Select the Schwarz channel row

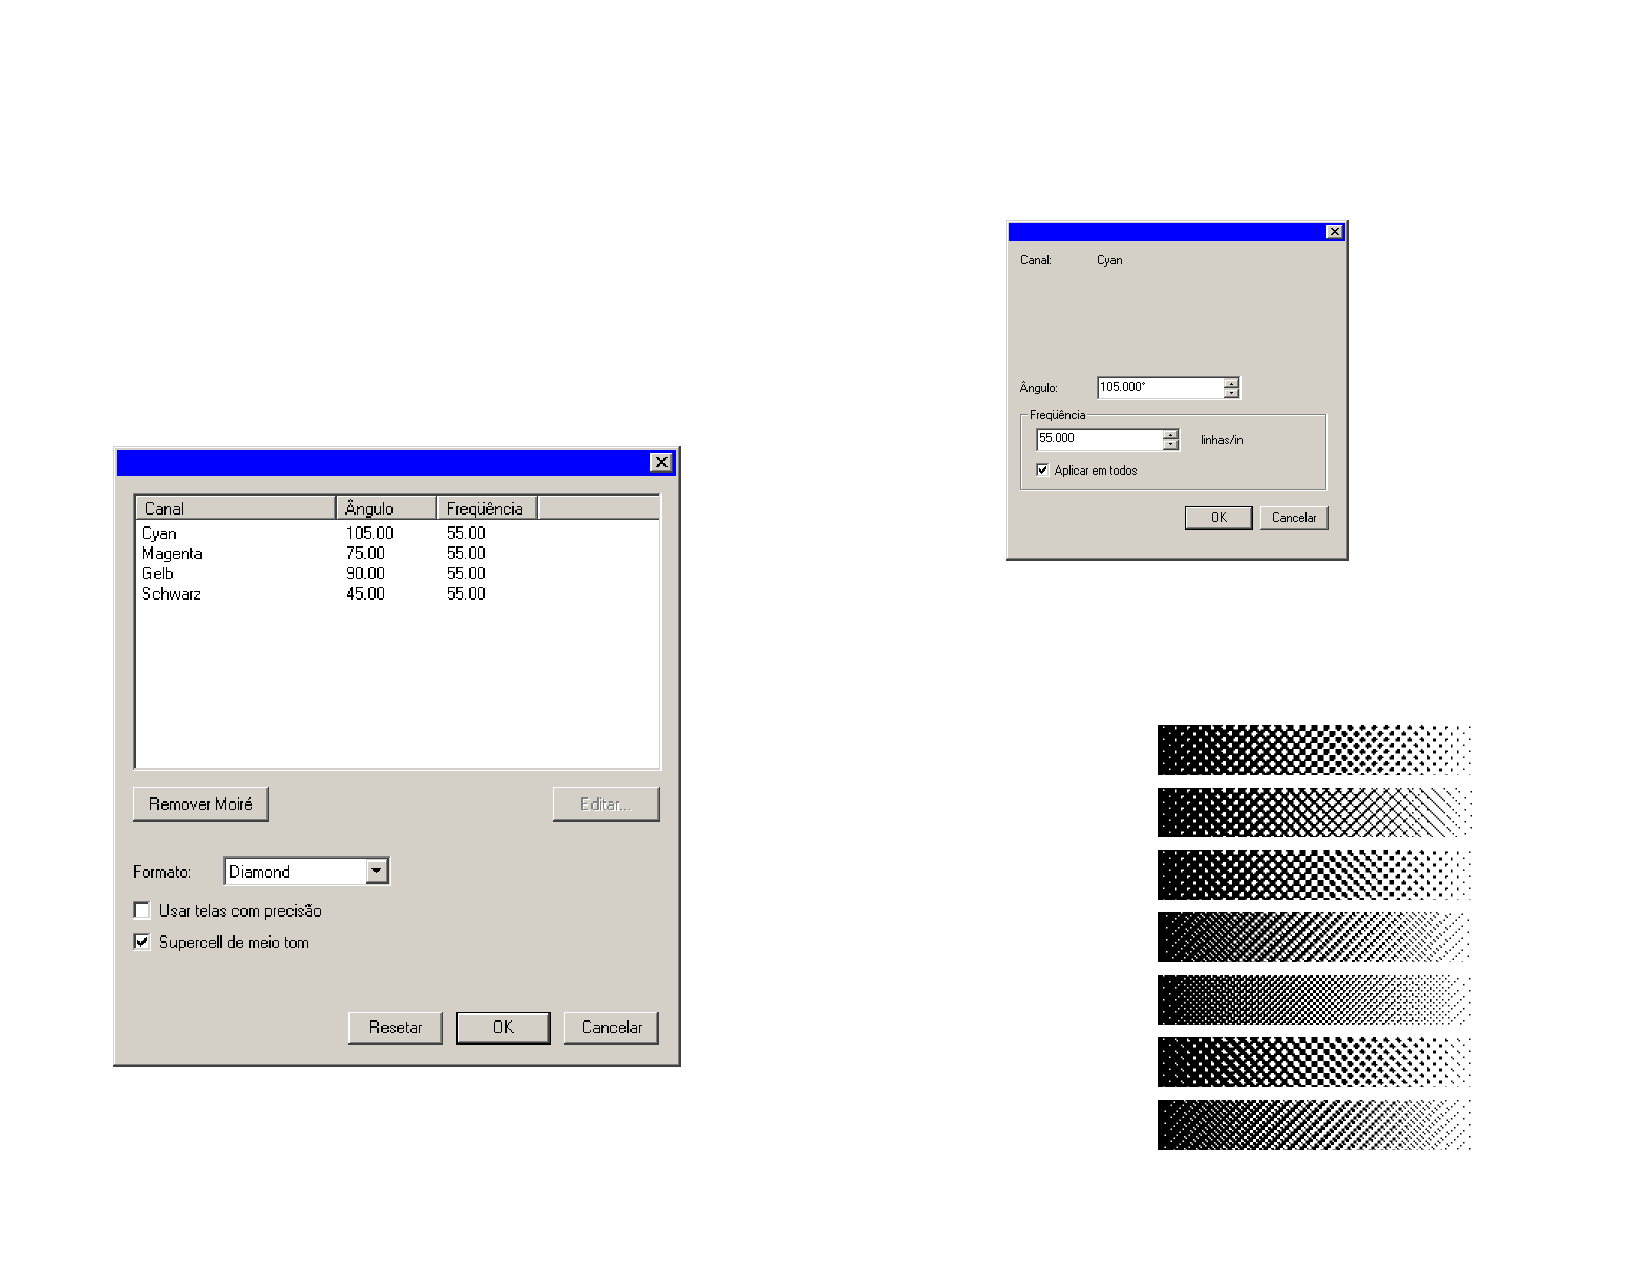171,594
